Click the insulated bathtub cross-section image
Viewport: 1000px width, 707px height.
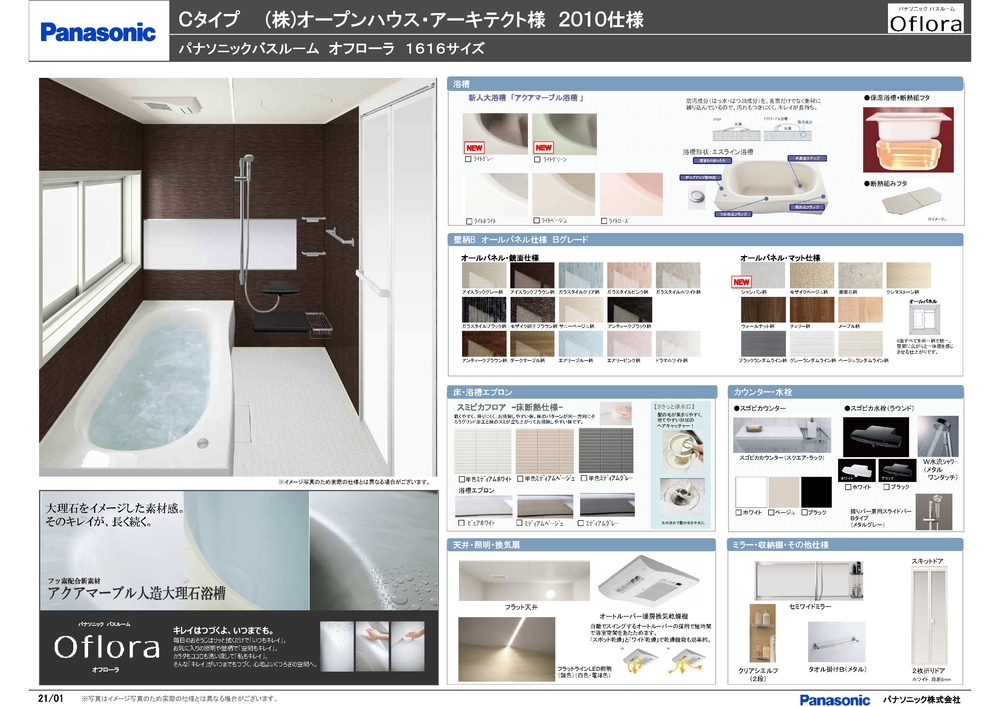908,140
